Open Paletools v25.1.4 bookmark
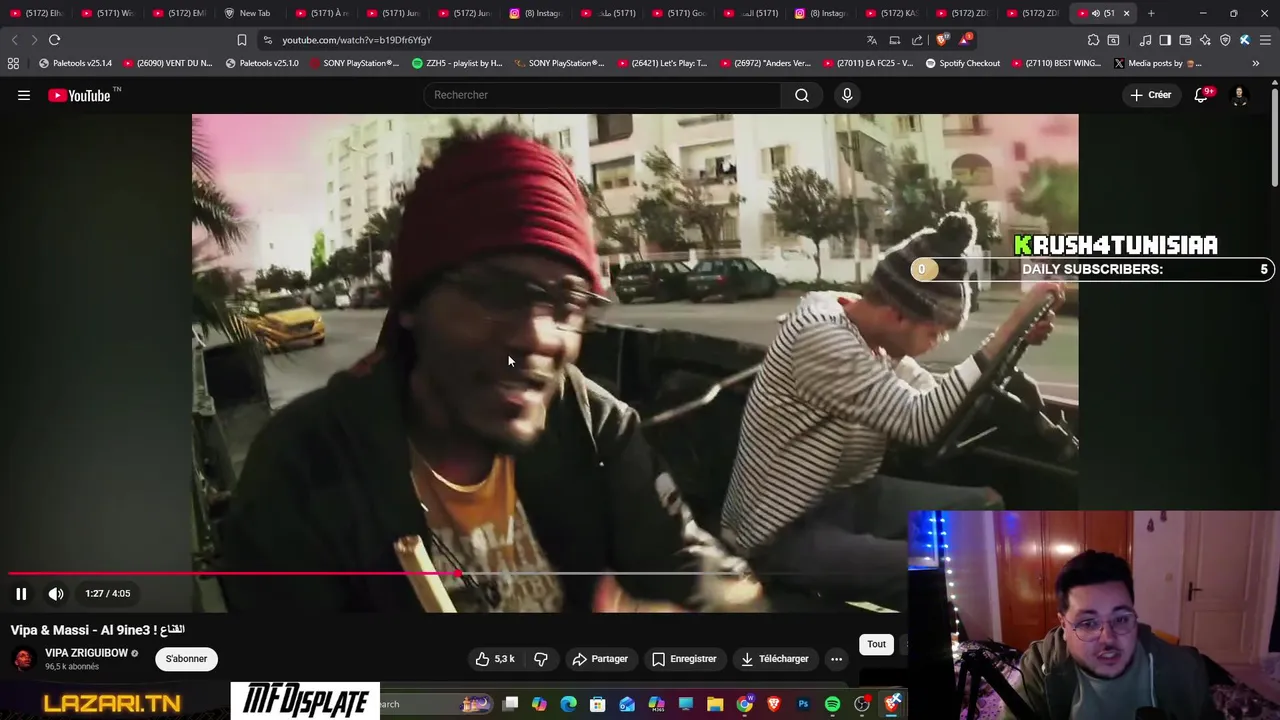1280x720 pixels. point(75,63)
